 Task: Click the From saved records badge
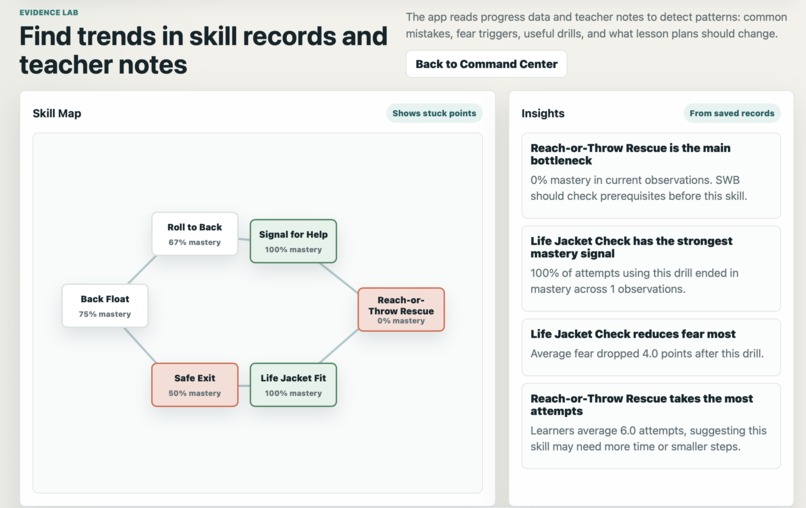[x=732, y=113]
